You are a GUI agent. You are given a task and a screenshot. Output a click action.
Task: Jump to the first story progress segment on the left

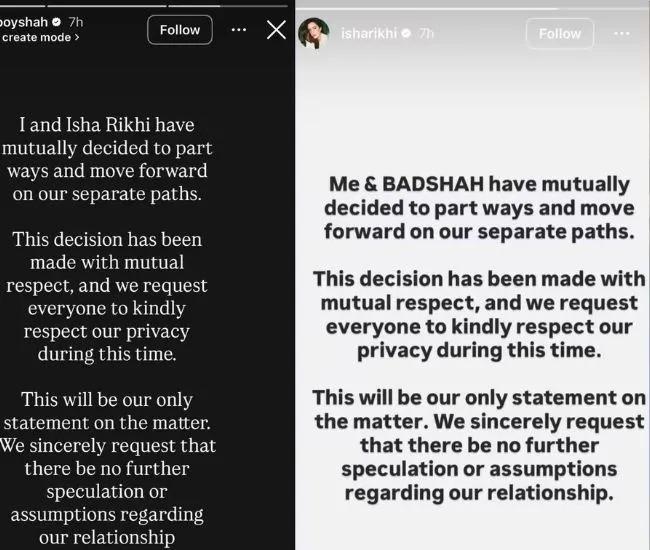[22, 6]
